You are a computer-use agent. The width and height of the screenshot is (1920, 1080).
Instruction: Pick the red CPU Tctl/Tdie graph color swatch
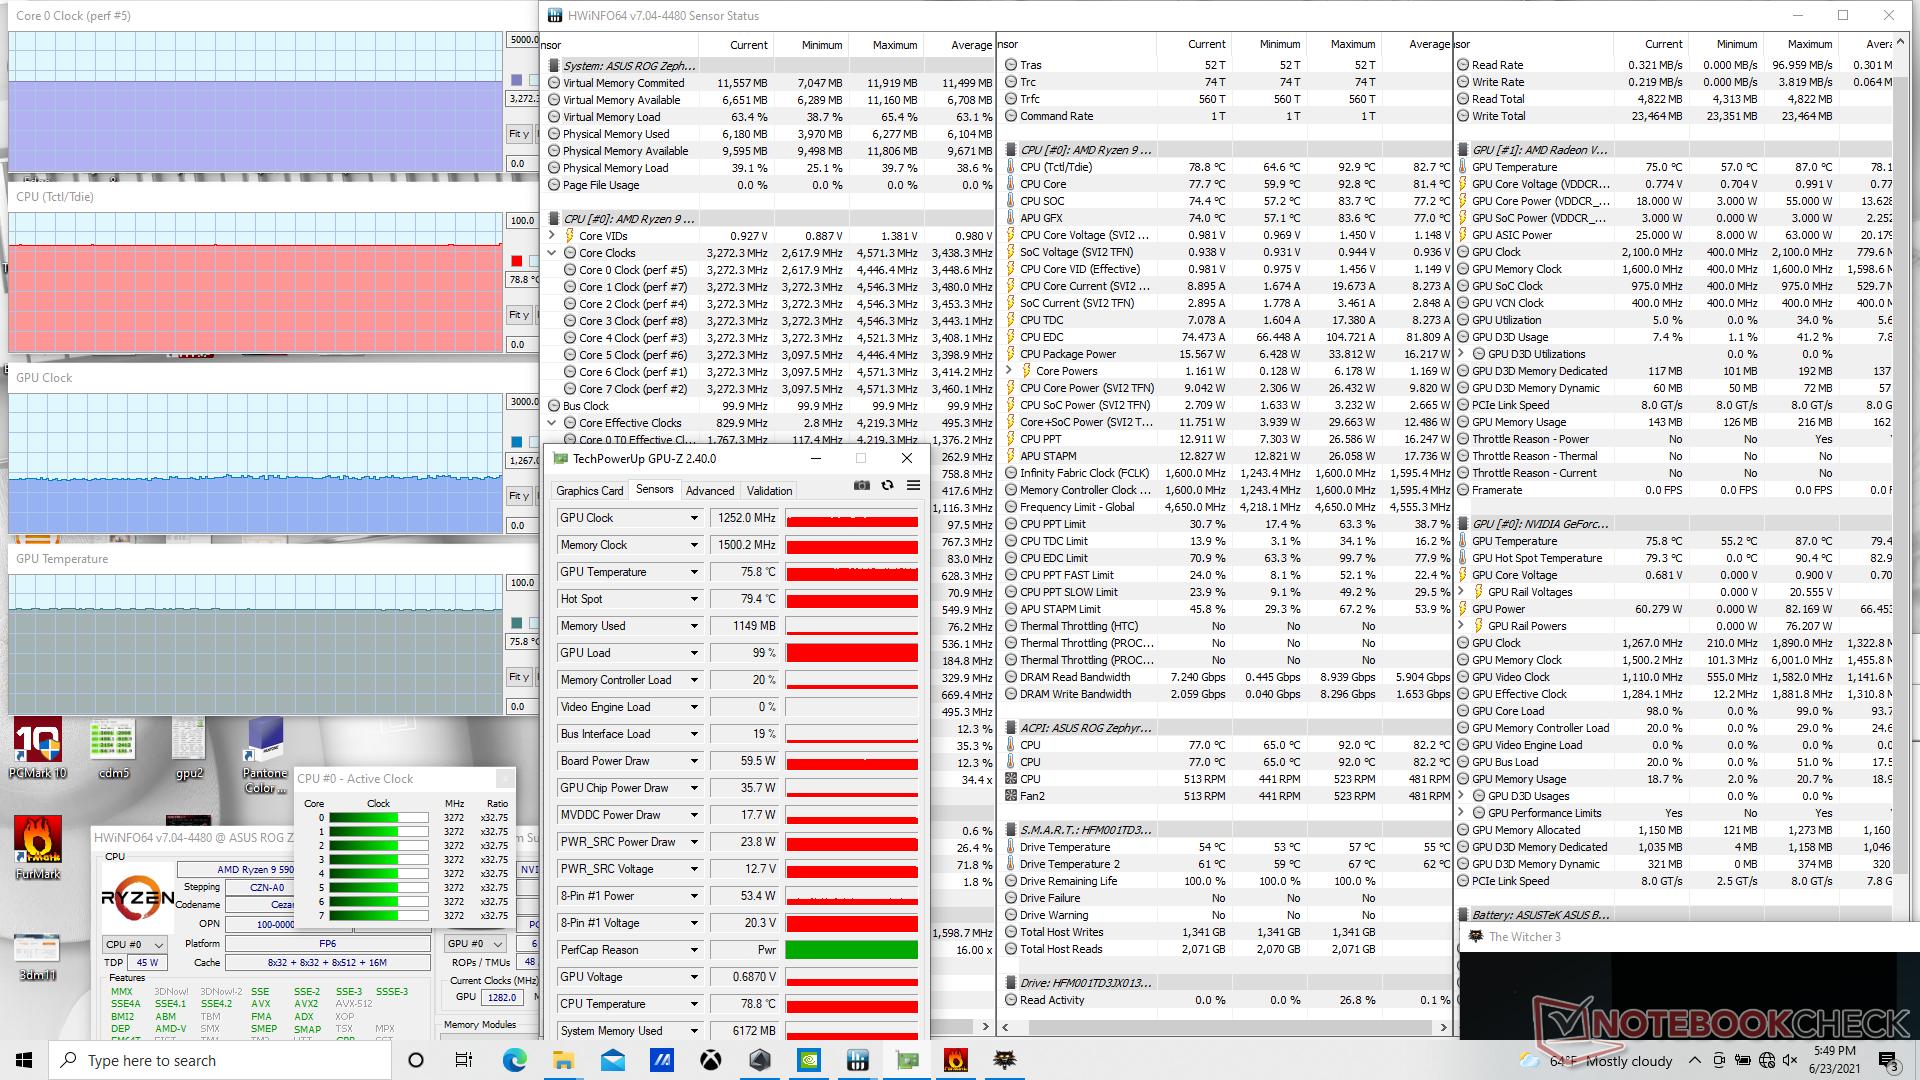click(x=517, y=261)
